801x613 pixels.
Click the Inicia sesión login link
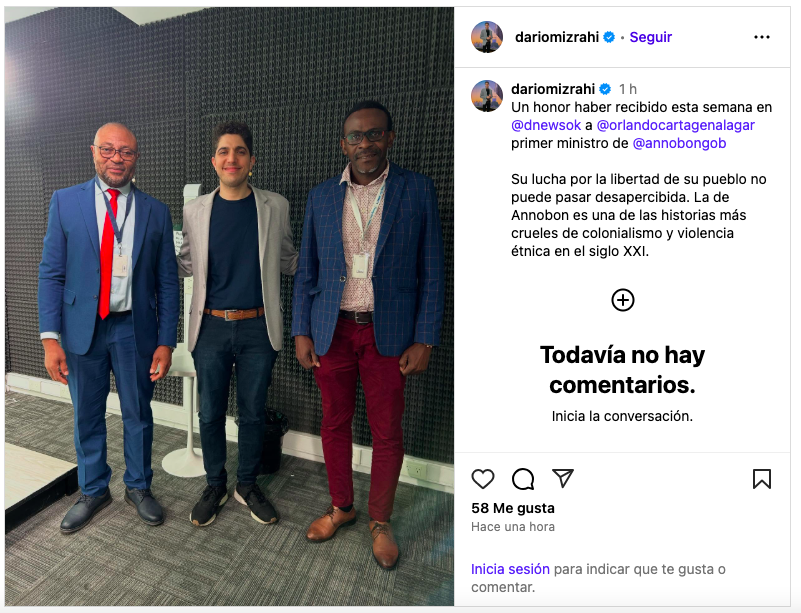pos(510,569)
